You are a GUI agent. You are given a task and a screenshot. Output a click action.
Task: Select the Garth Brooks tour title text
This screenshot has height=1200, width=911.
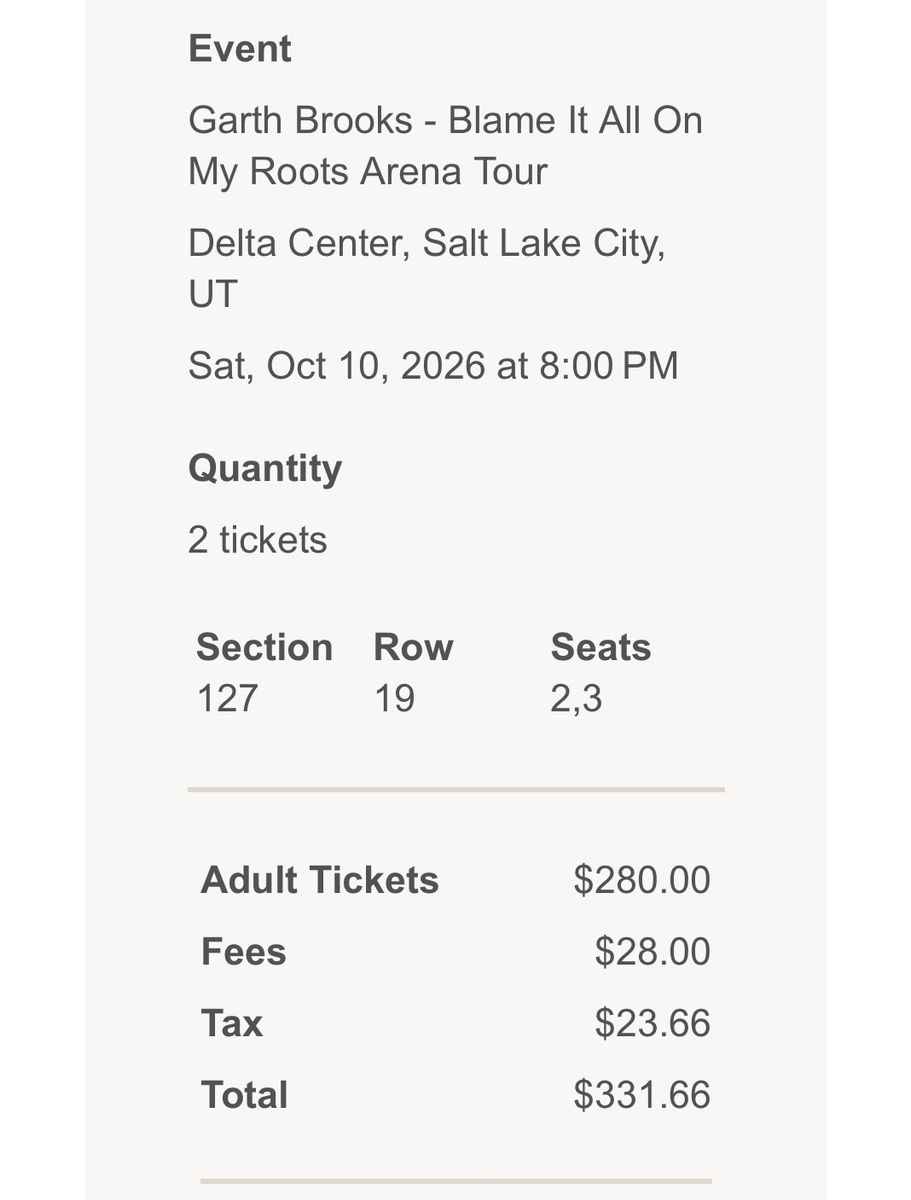click(x=445, y=146)
